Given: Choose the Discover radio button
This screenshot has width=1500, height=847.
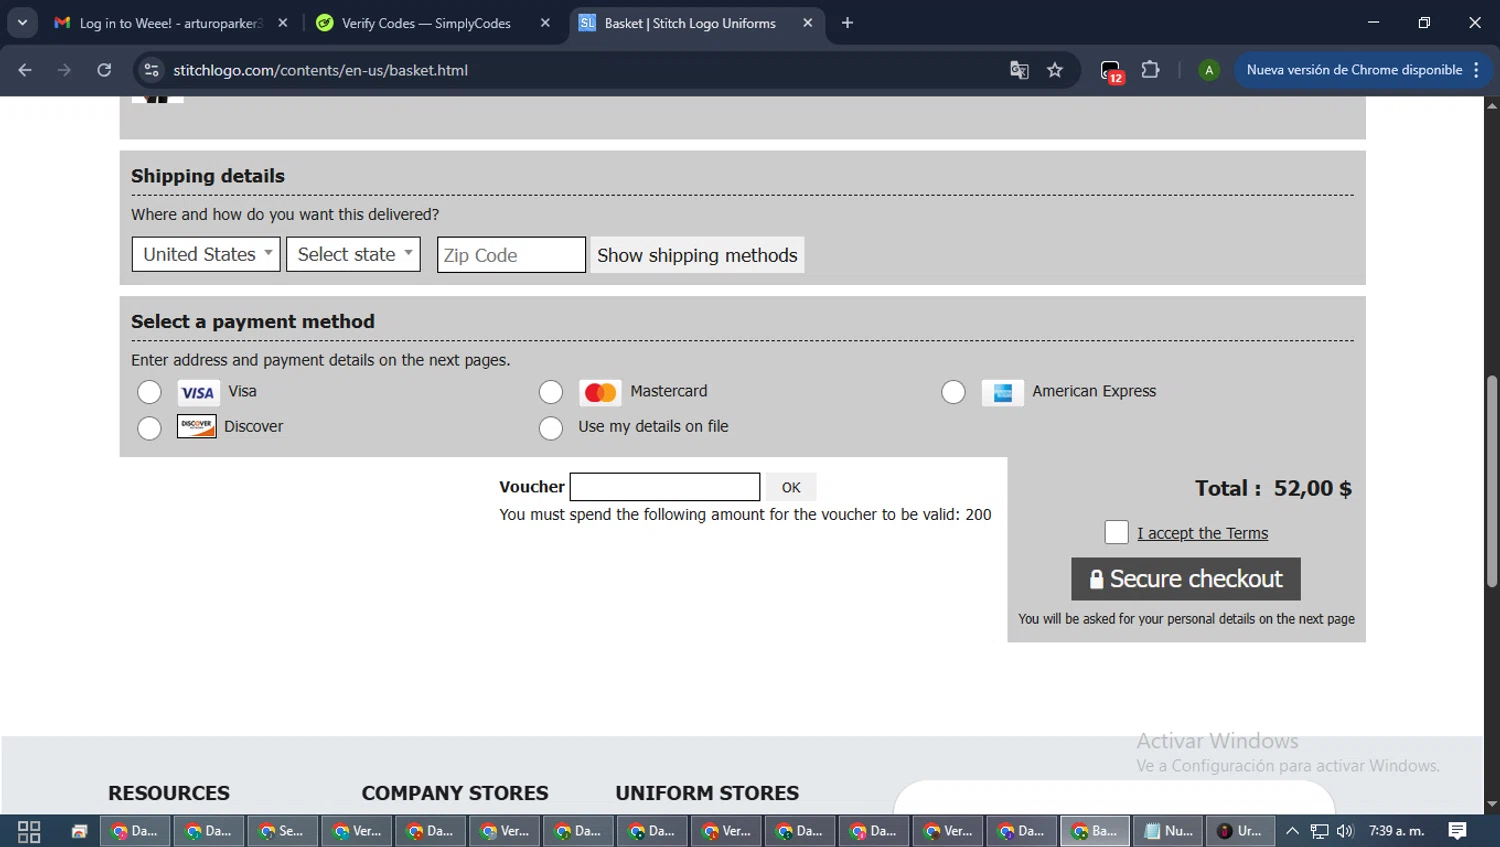Looking at the screenshot, I should click(x=149, y=428).
